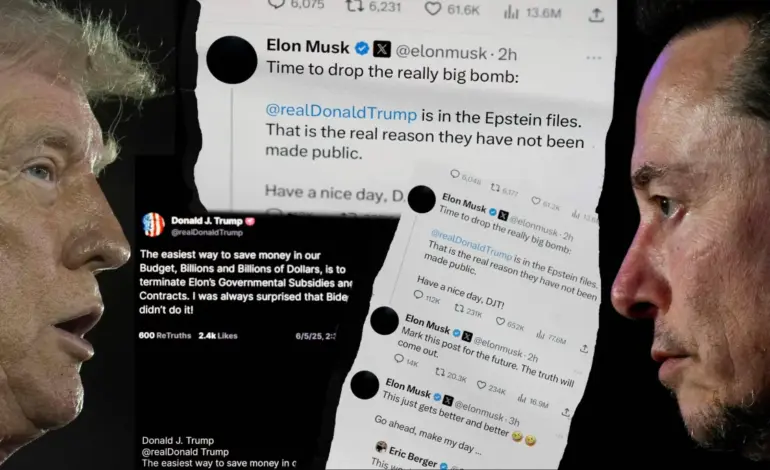Click the X affiliation badge next to name
This screenshot has height=470, width=770.
382,49
